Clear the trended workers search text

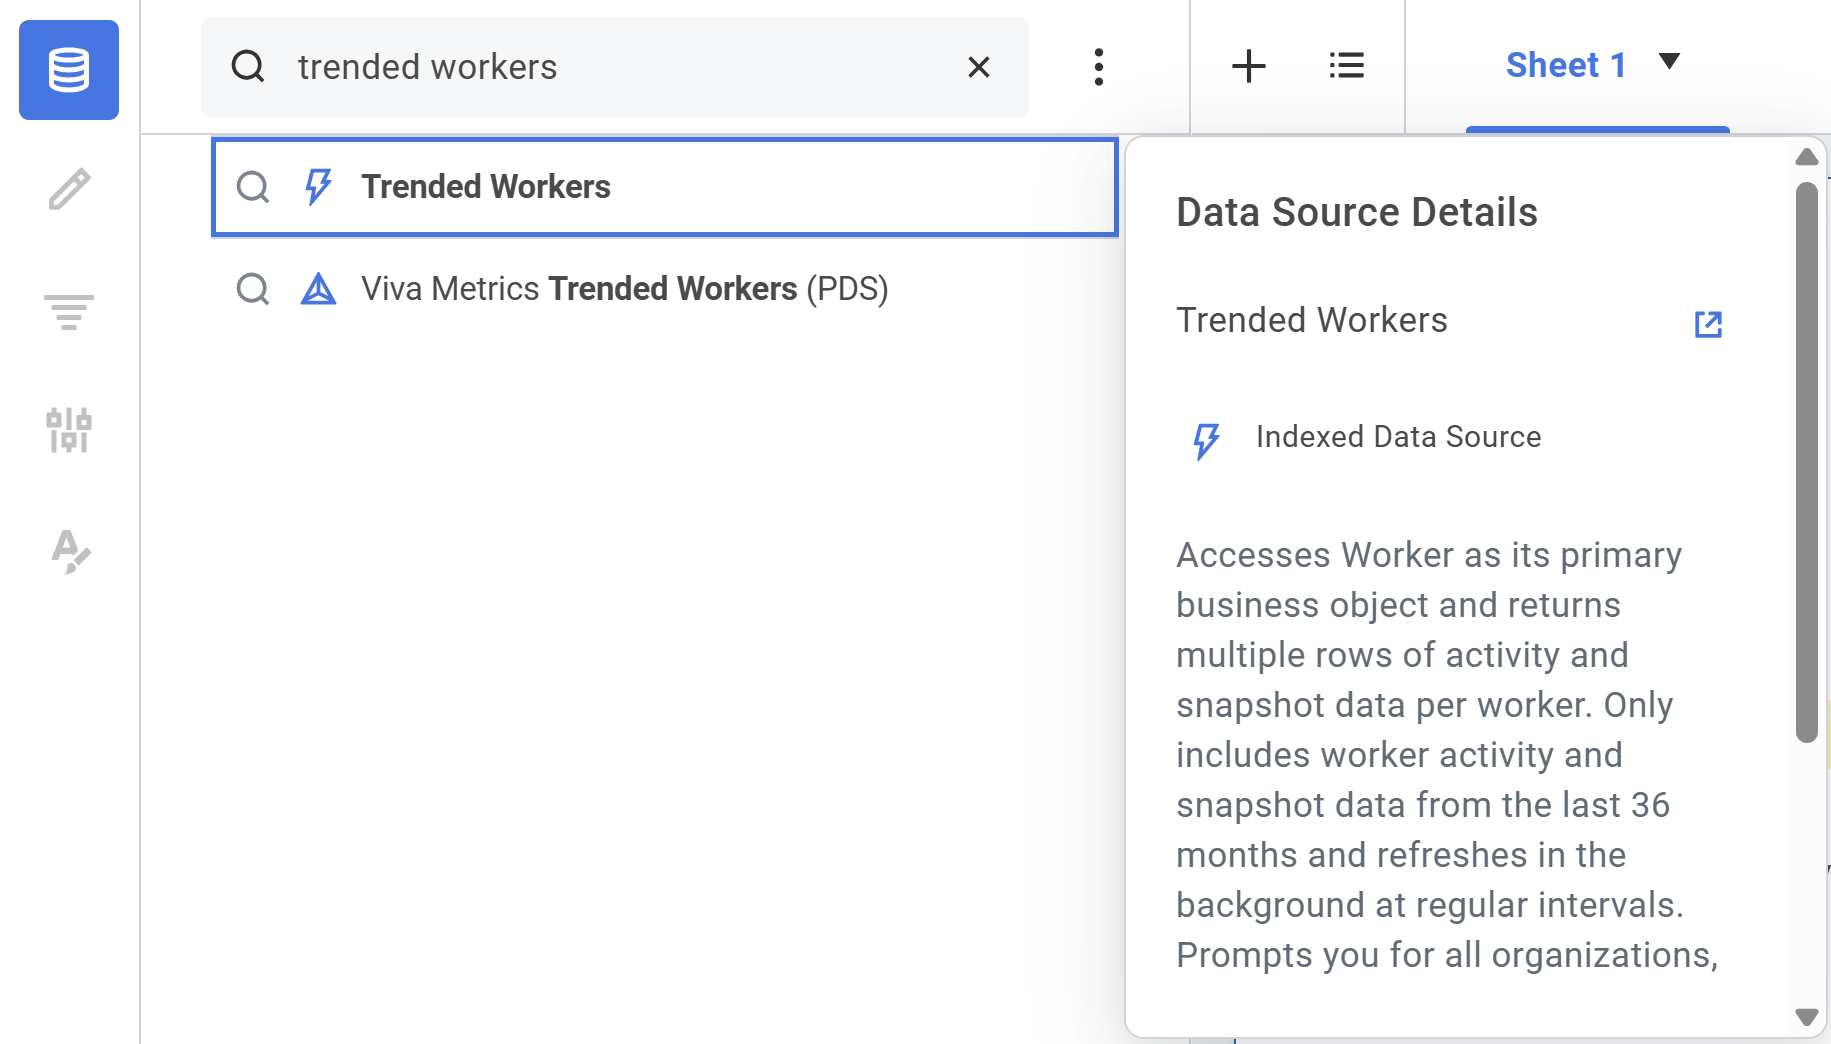click(x=979, y=67)
